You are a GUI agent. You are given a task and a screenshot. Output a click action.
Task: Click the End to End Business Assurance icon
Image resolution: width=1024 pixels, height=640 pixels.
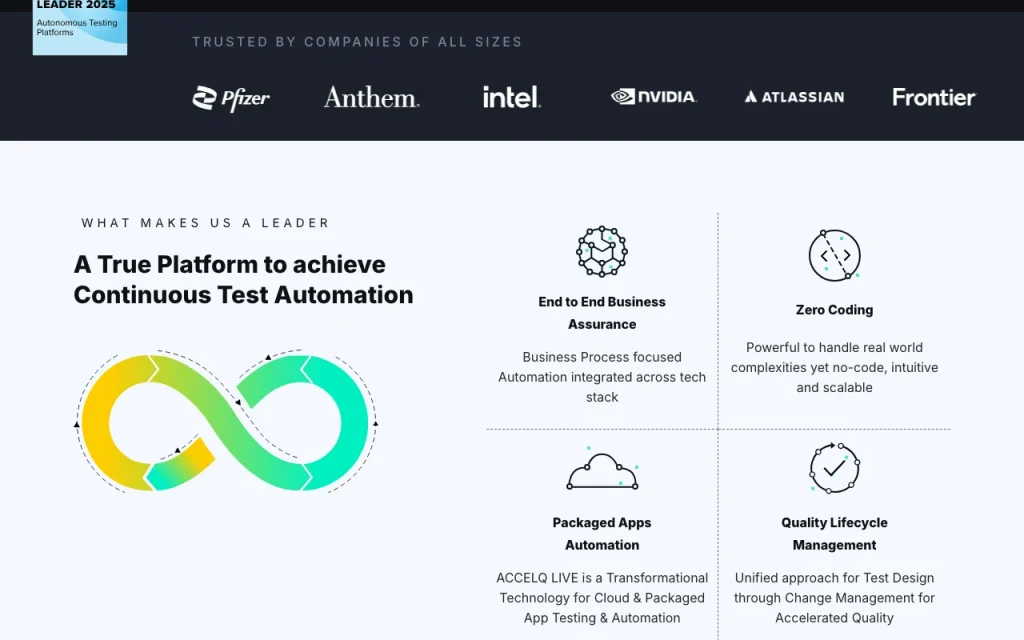coord(601,251)
